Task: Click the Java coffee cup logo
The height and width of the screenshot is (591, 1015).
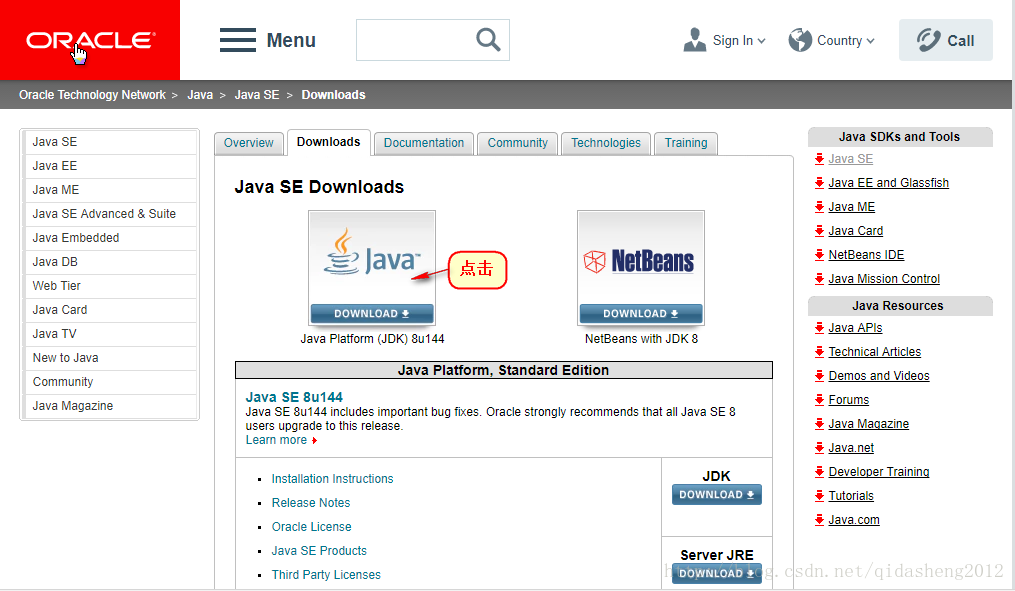Action: pyautogui.click(x=342, y=252)
